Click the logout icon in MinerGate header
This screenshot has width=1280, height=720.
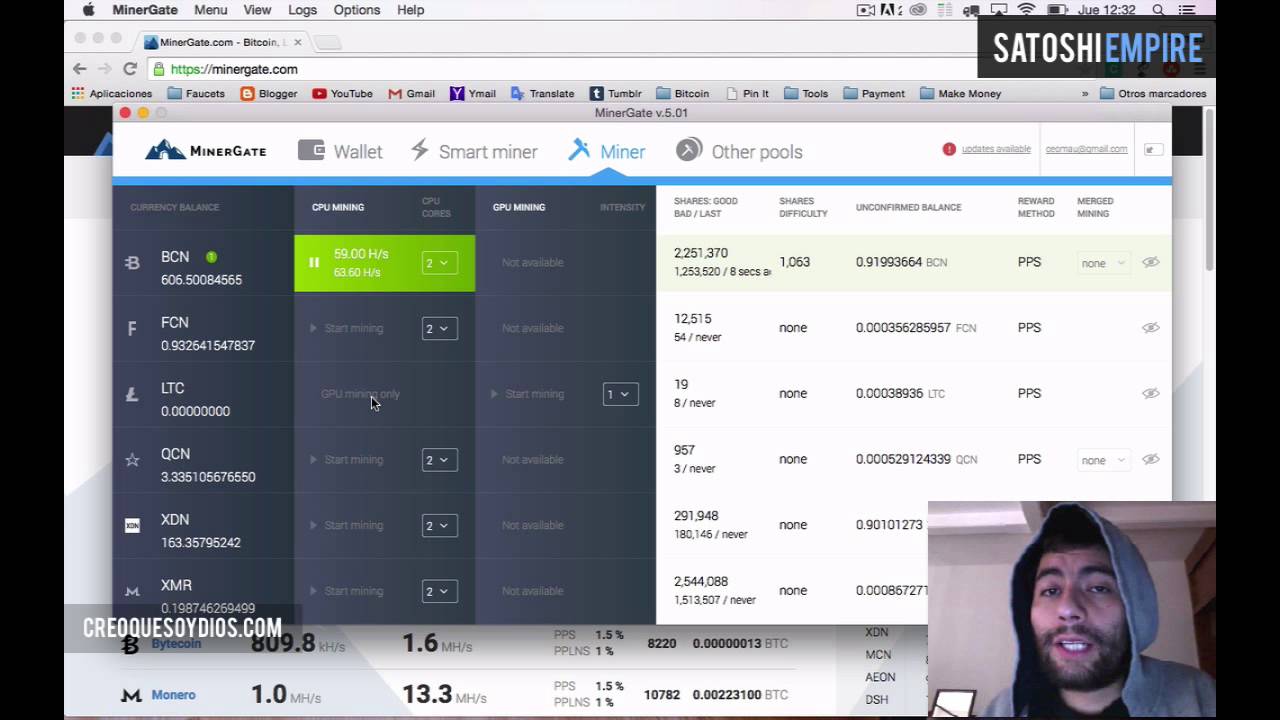pyautogui.click(x=1152, y=149)
